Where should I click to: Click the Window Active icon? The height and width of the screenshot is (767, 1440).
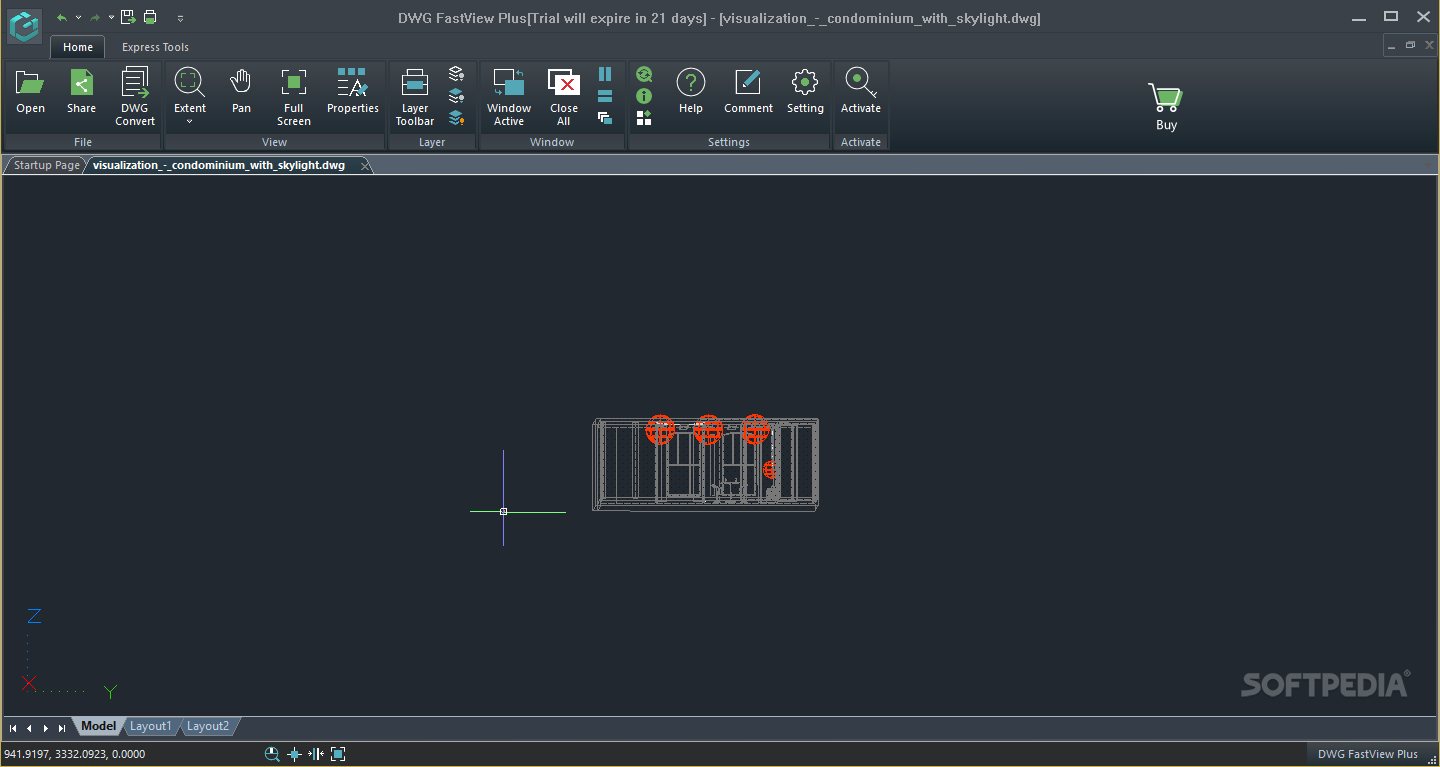pos(509,97)
